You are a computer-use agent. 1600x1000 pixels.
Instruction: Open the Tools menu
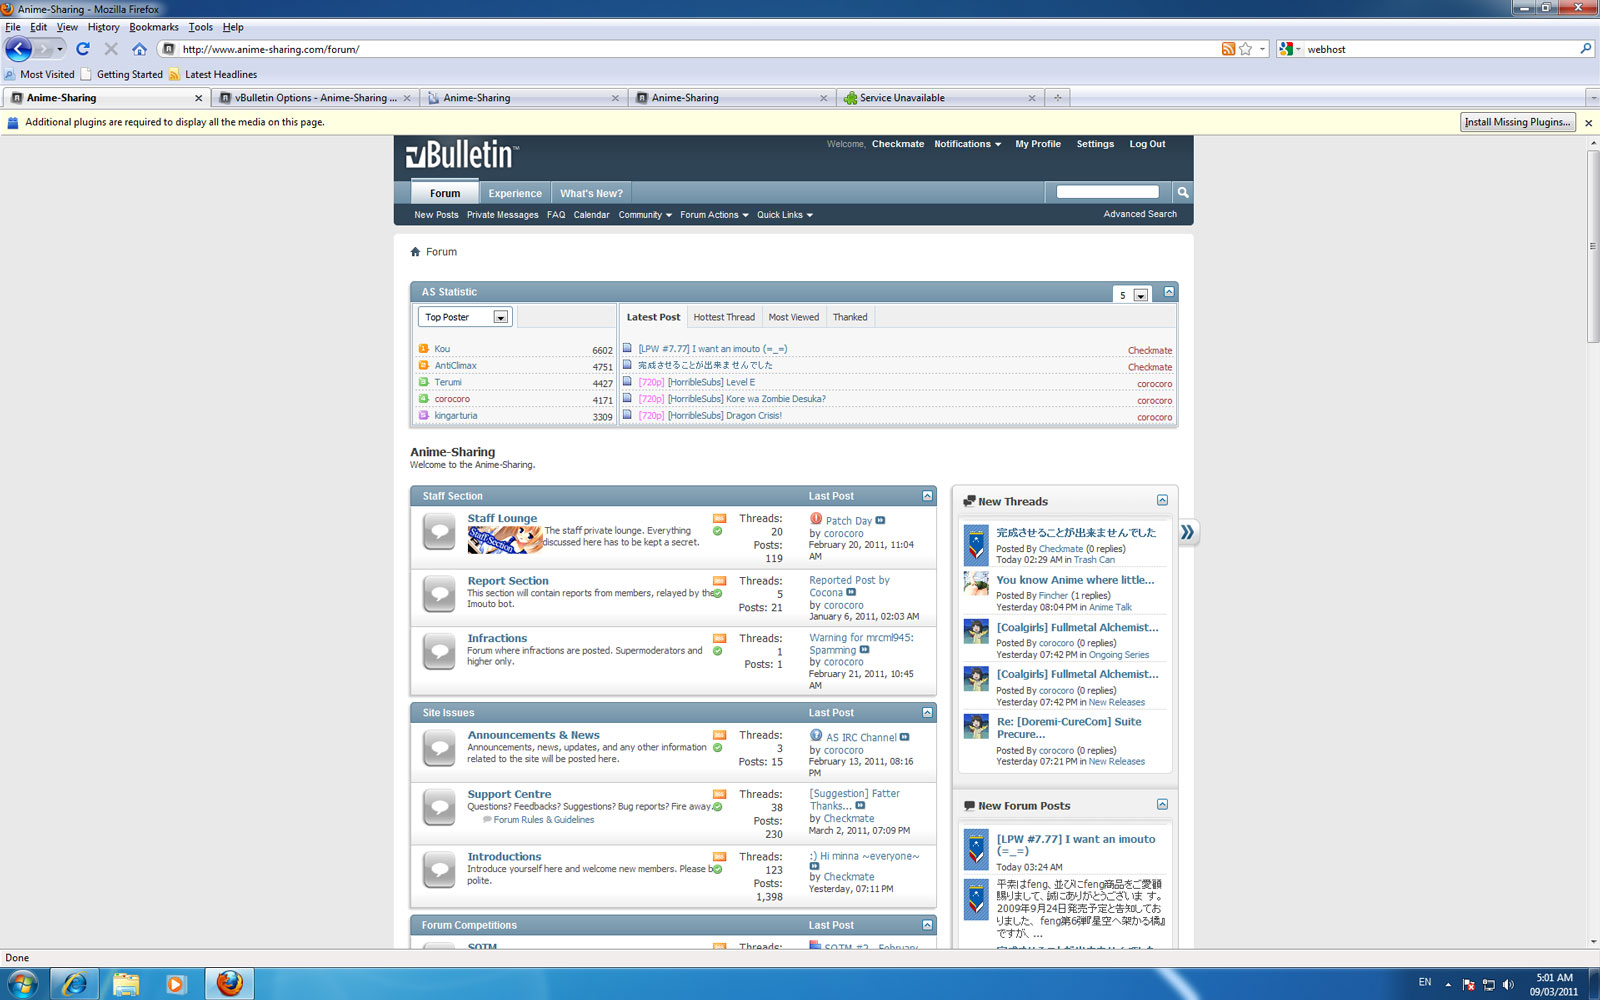tap(200, 27)
